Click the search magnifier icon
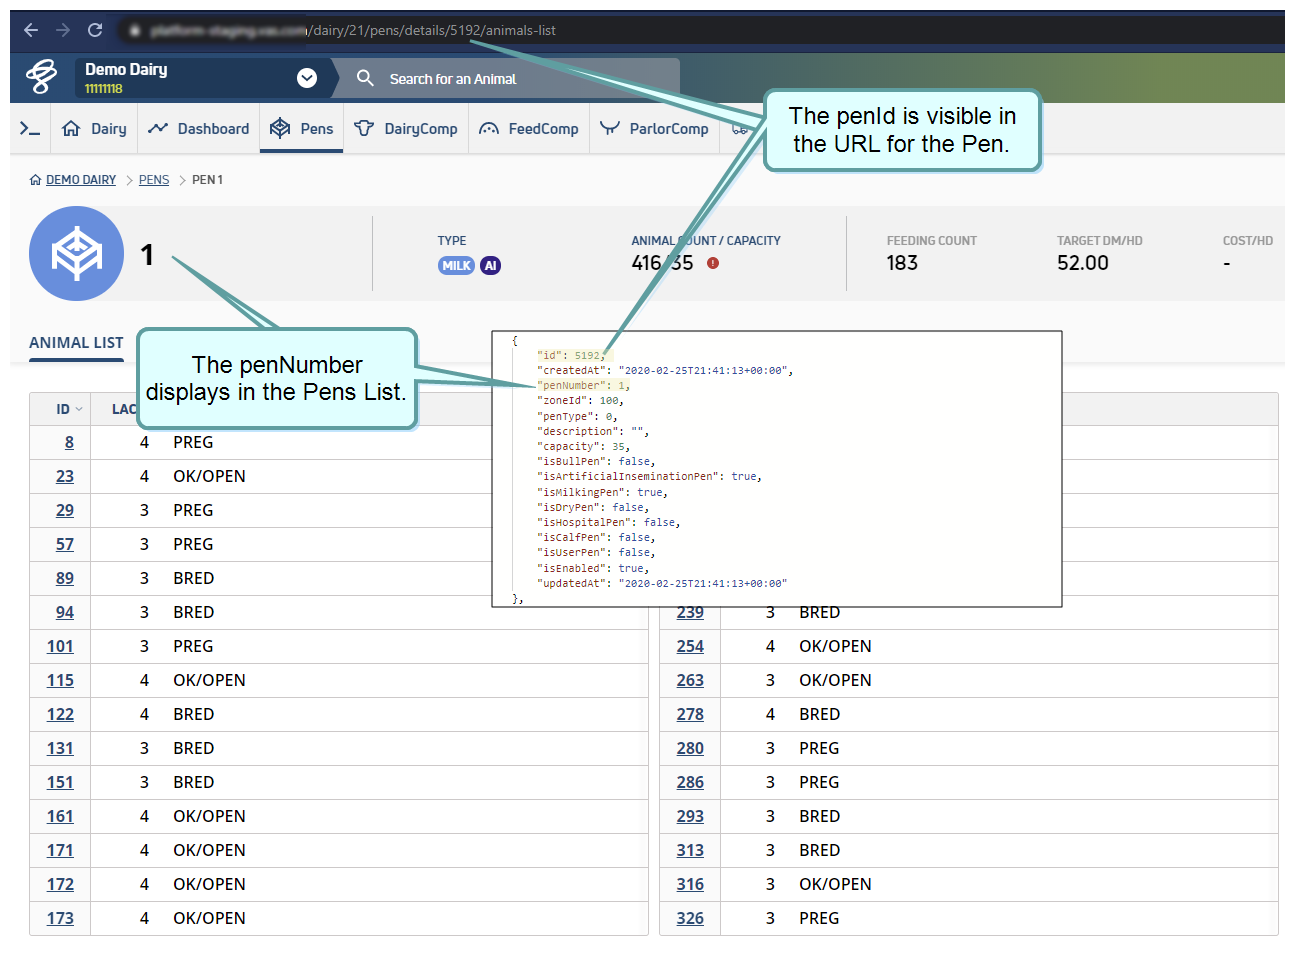This screenshot has height=960, width=1293. 365,78
